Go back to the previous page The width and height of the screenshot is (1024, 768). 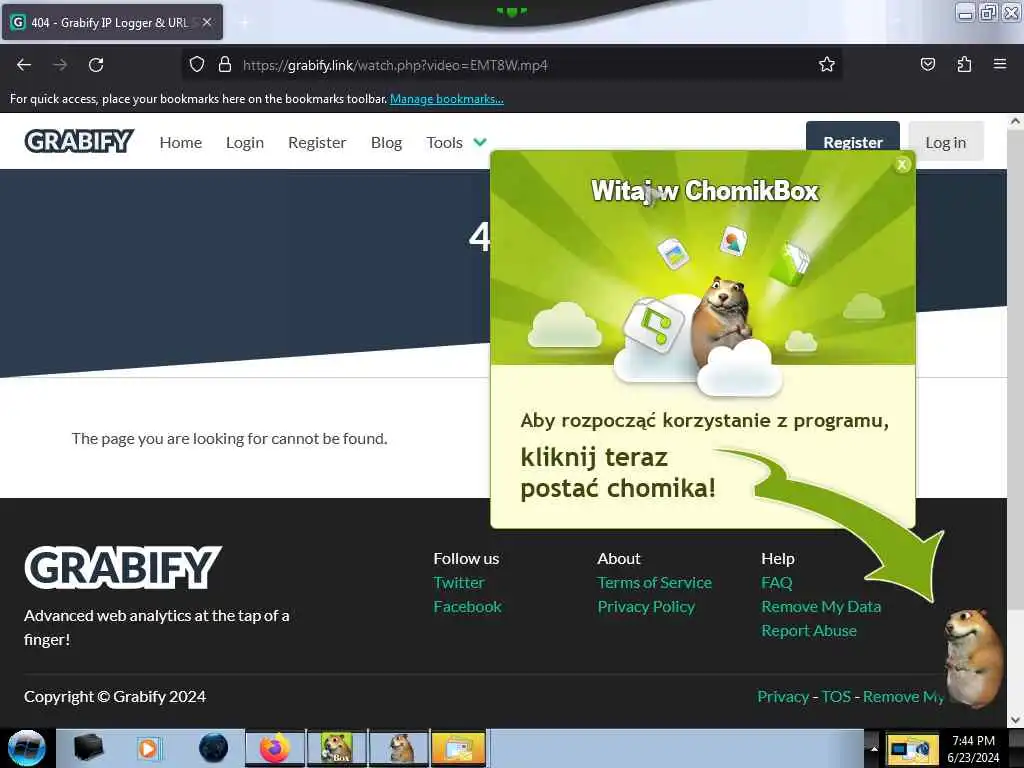pyautogui.click(x=24, y=65)
